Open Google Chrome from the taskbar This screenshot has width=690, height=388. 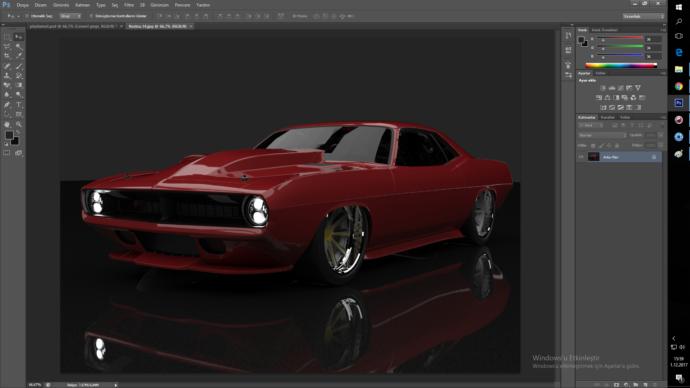(x=679, y=86)
